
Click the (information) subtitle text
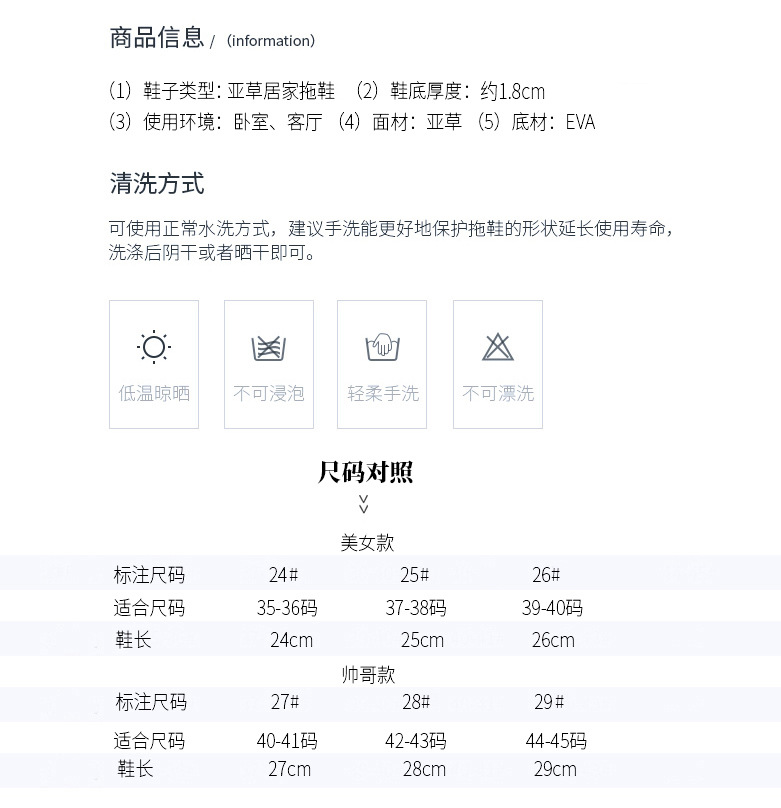[x=271, y=41]
